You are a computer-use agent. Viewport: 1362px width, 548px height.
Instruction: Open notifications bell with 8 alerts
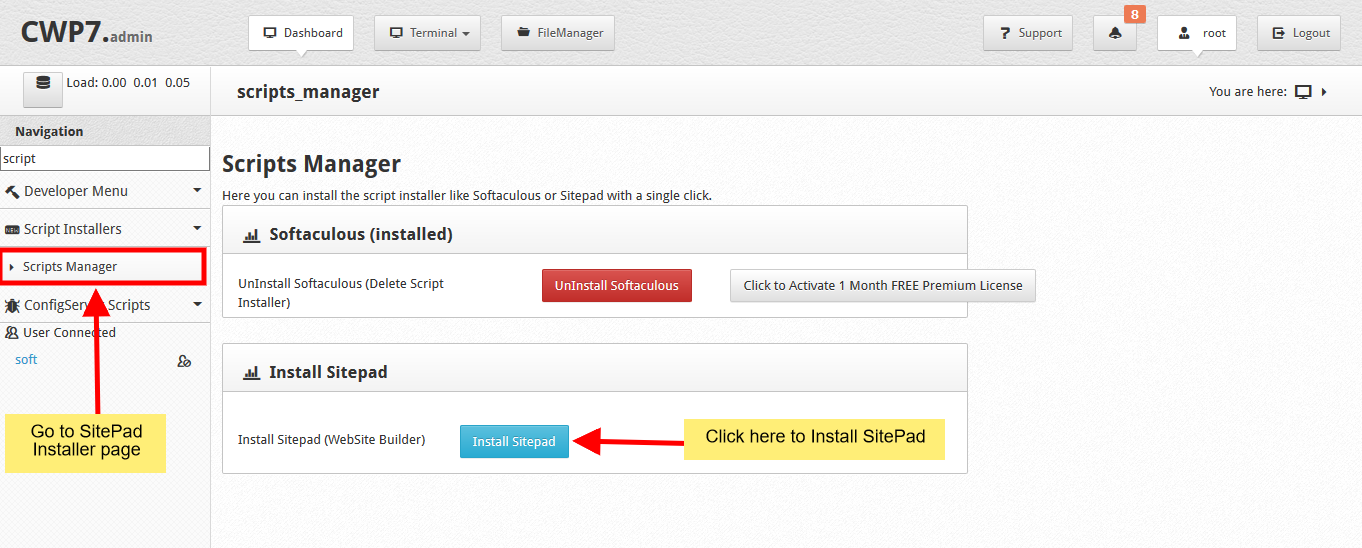pyautogui.click(x=1115, y=33)
